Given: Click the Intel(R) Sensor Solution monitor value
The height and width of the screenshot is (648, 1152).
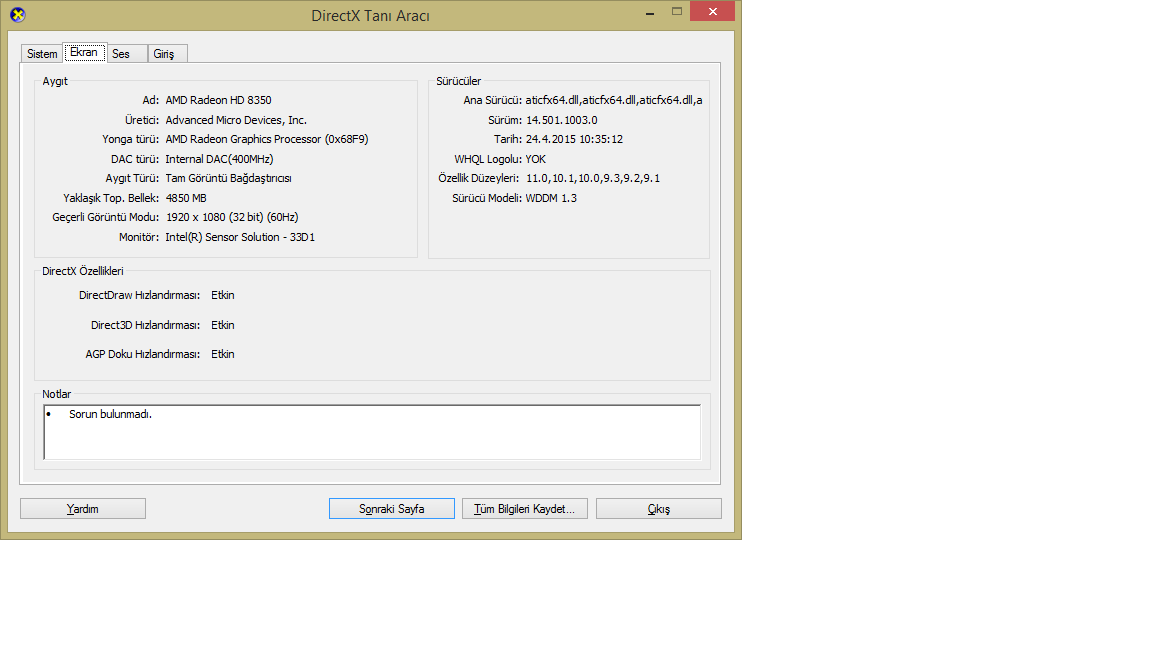Looking at the screenshot, I should tap(240, 237).
